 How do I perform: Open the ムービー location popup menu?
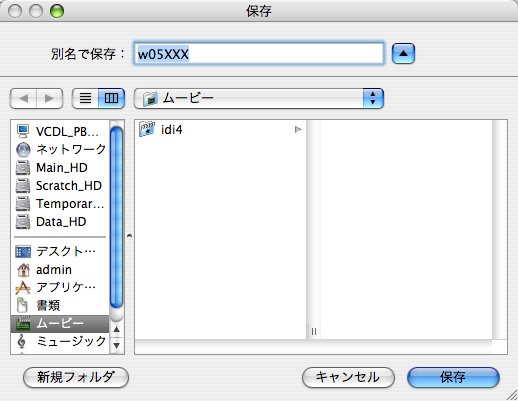coord(259,98)
